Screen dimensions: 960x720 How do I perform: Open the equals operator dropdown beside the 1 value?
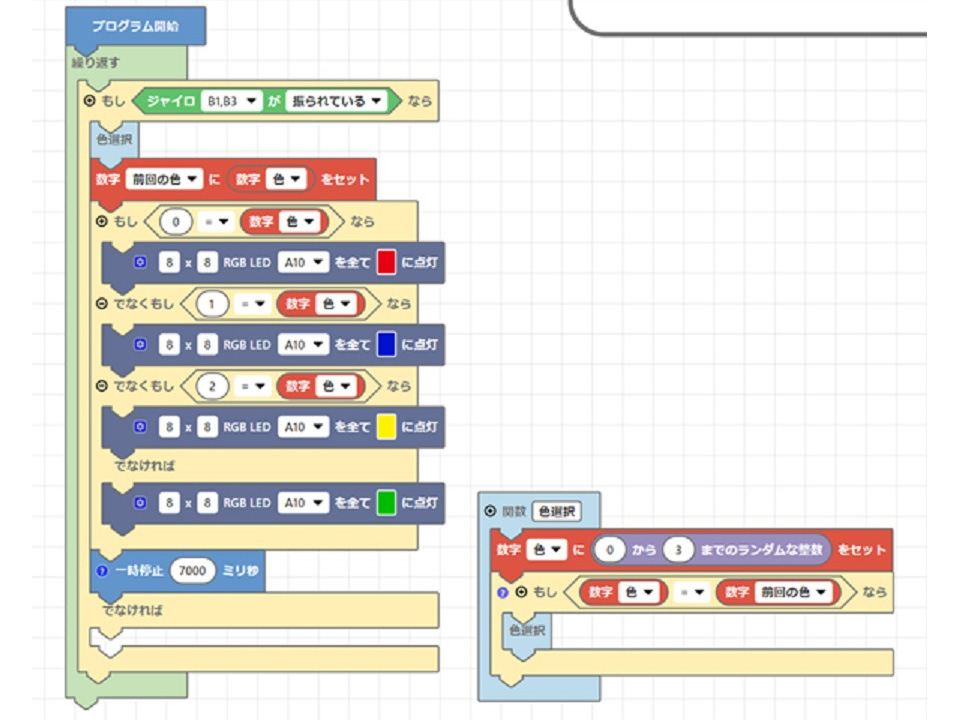(x=253, y=304)
